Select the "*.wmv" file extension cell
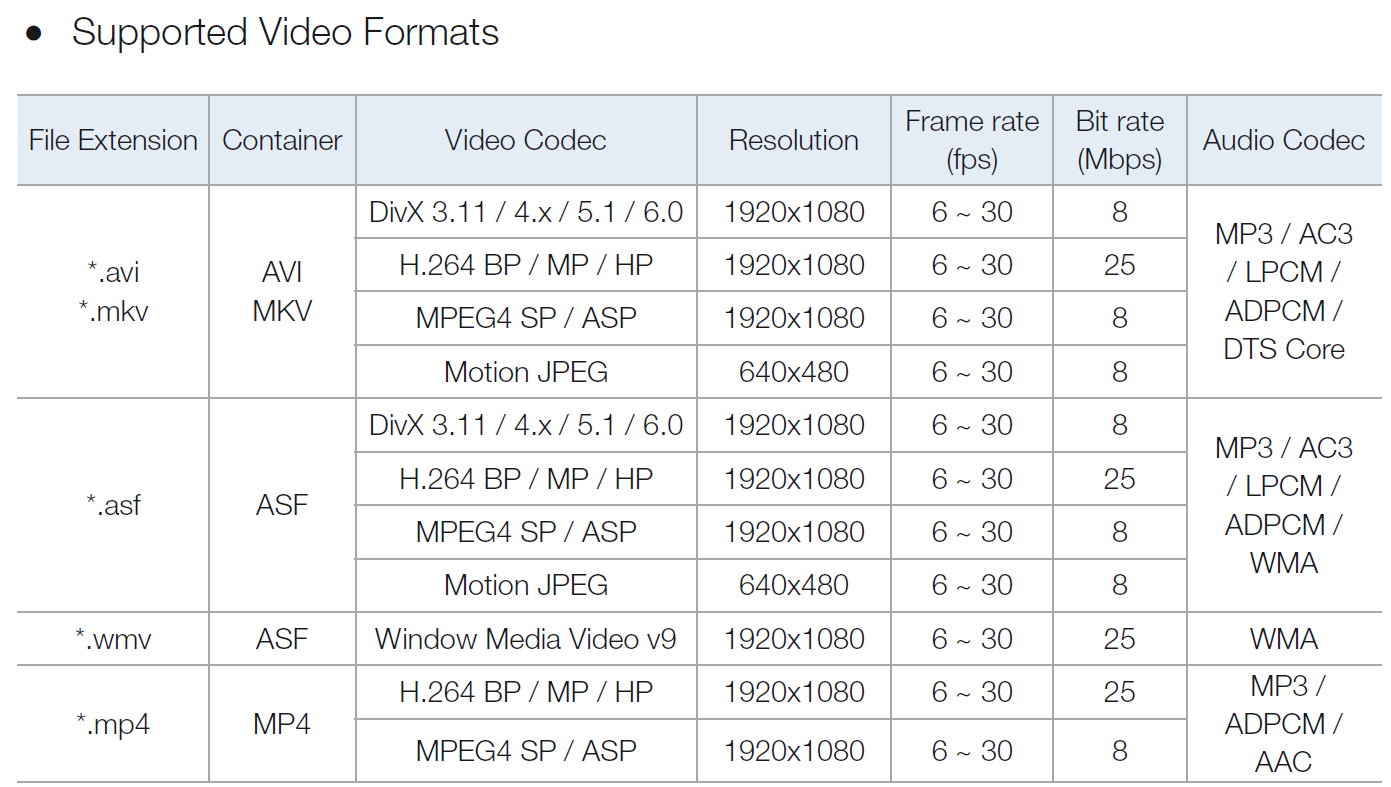1391x787 pixels. tap(113, 639)
